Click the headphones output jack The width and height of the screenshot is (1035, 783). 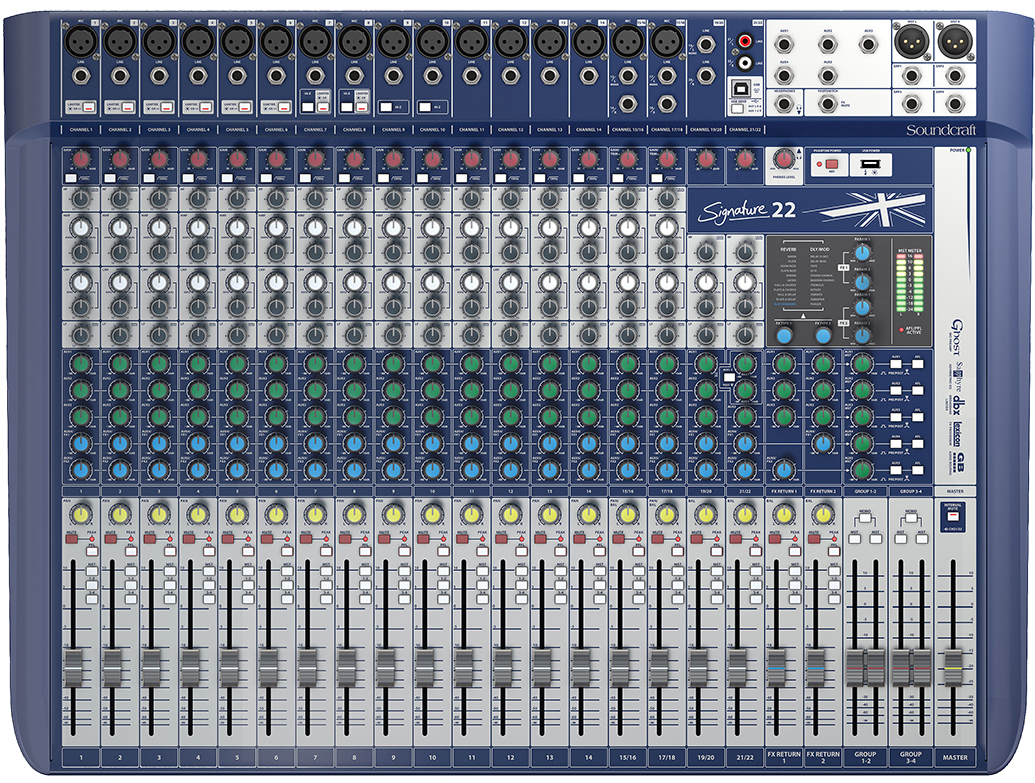point(784,104)
